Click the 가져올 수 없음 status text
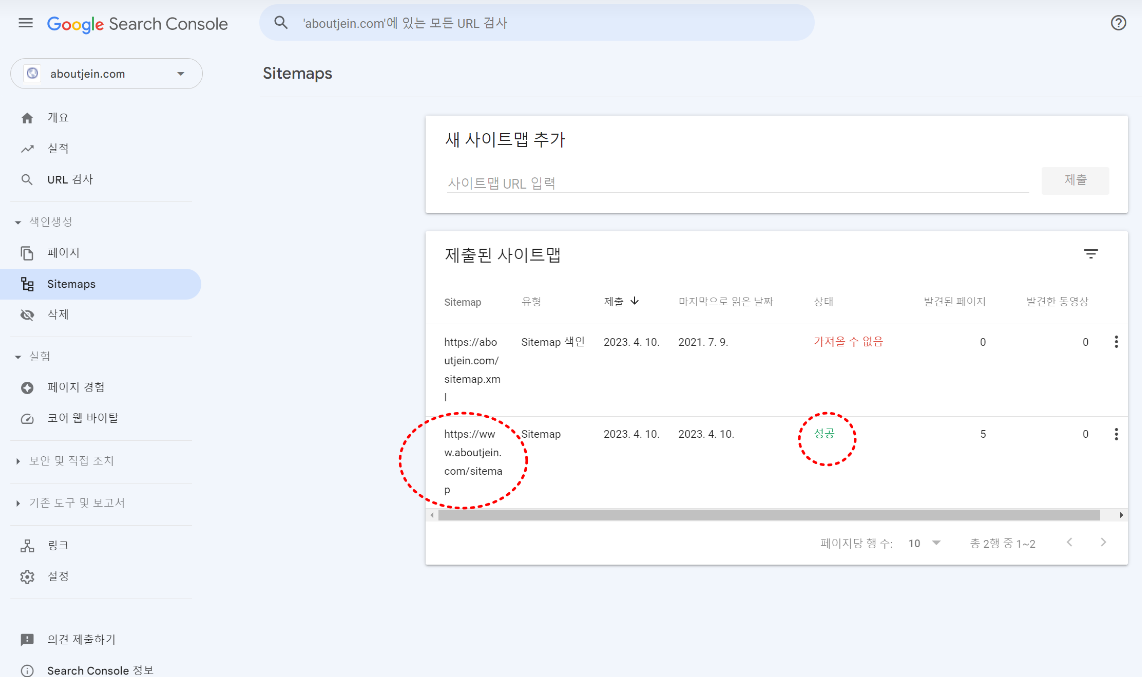 tap(848, 341)
